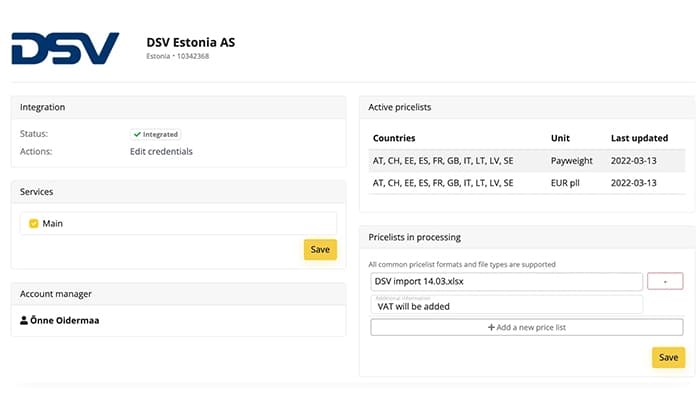
Task: Focus the 'VAT will be added' information field
Action: tap(506, 306)
